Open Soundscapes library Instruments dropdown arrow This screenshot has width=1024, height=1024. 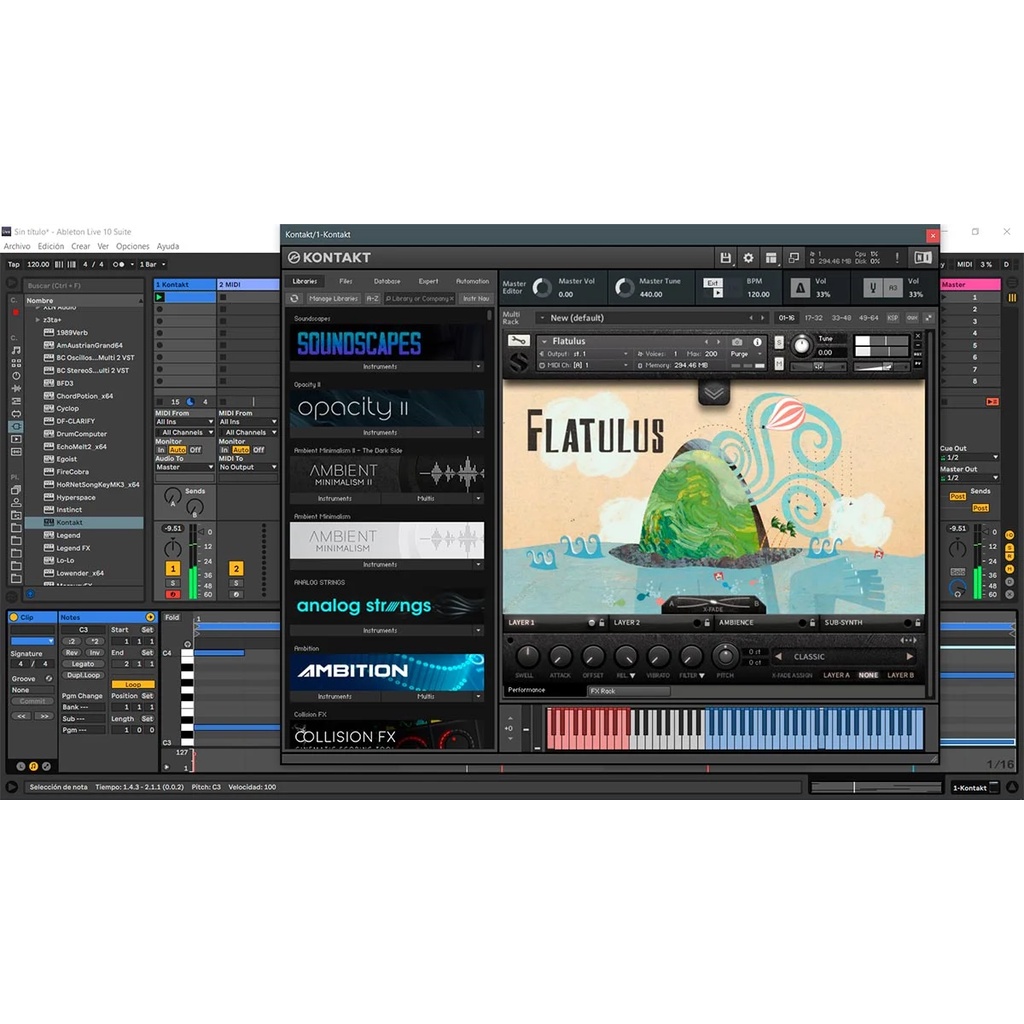pos(479,367)
